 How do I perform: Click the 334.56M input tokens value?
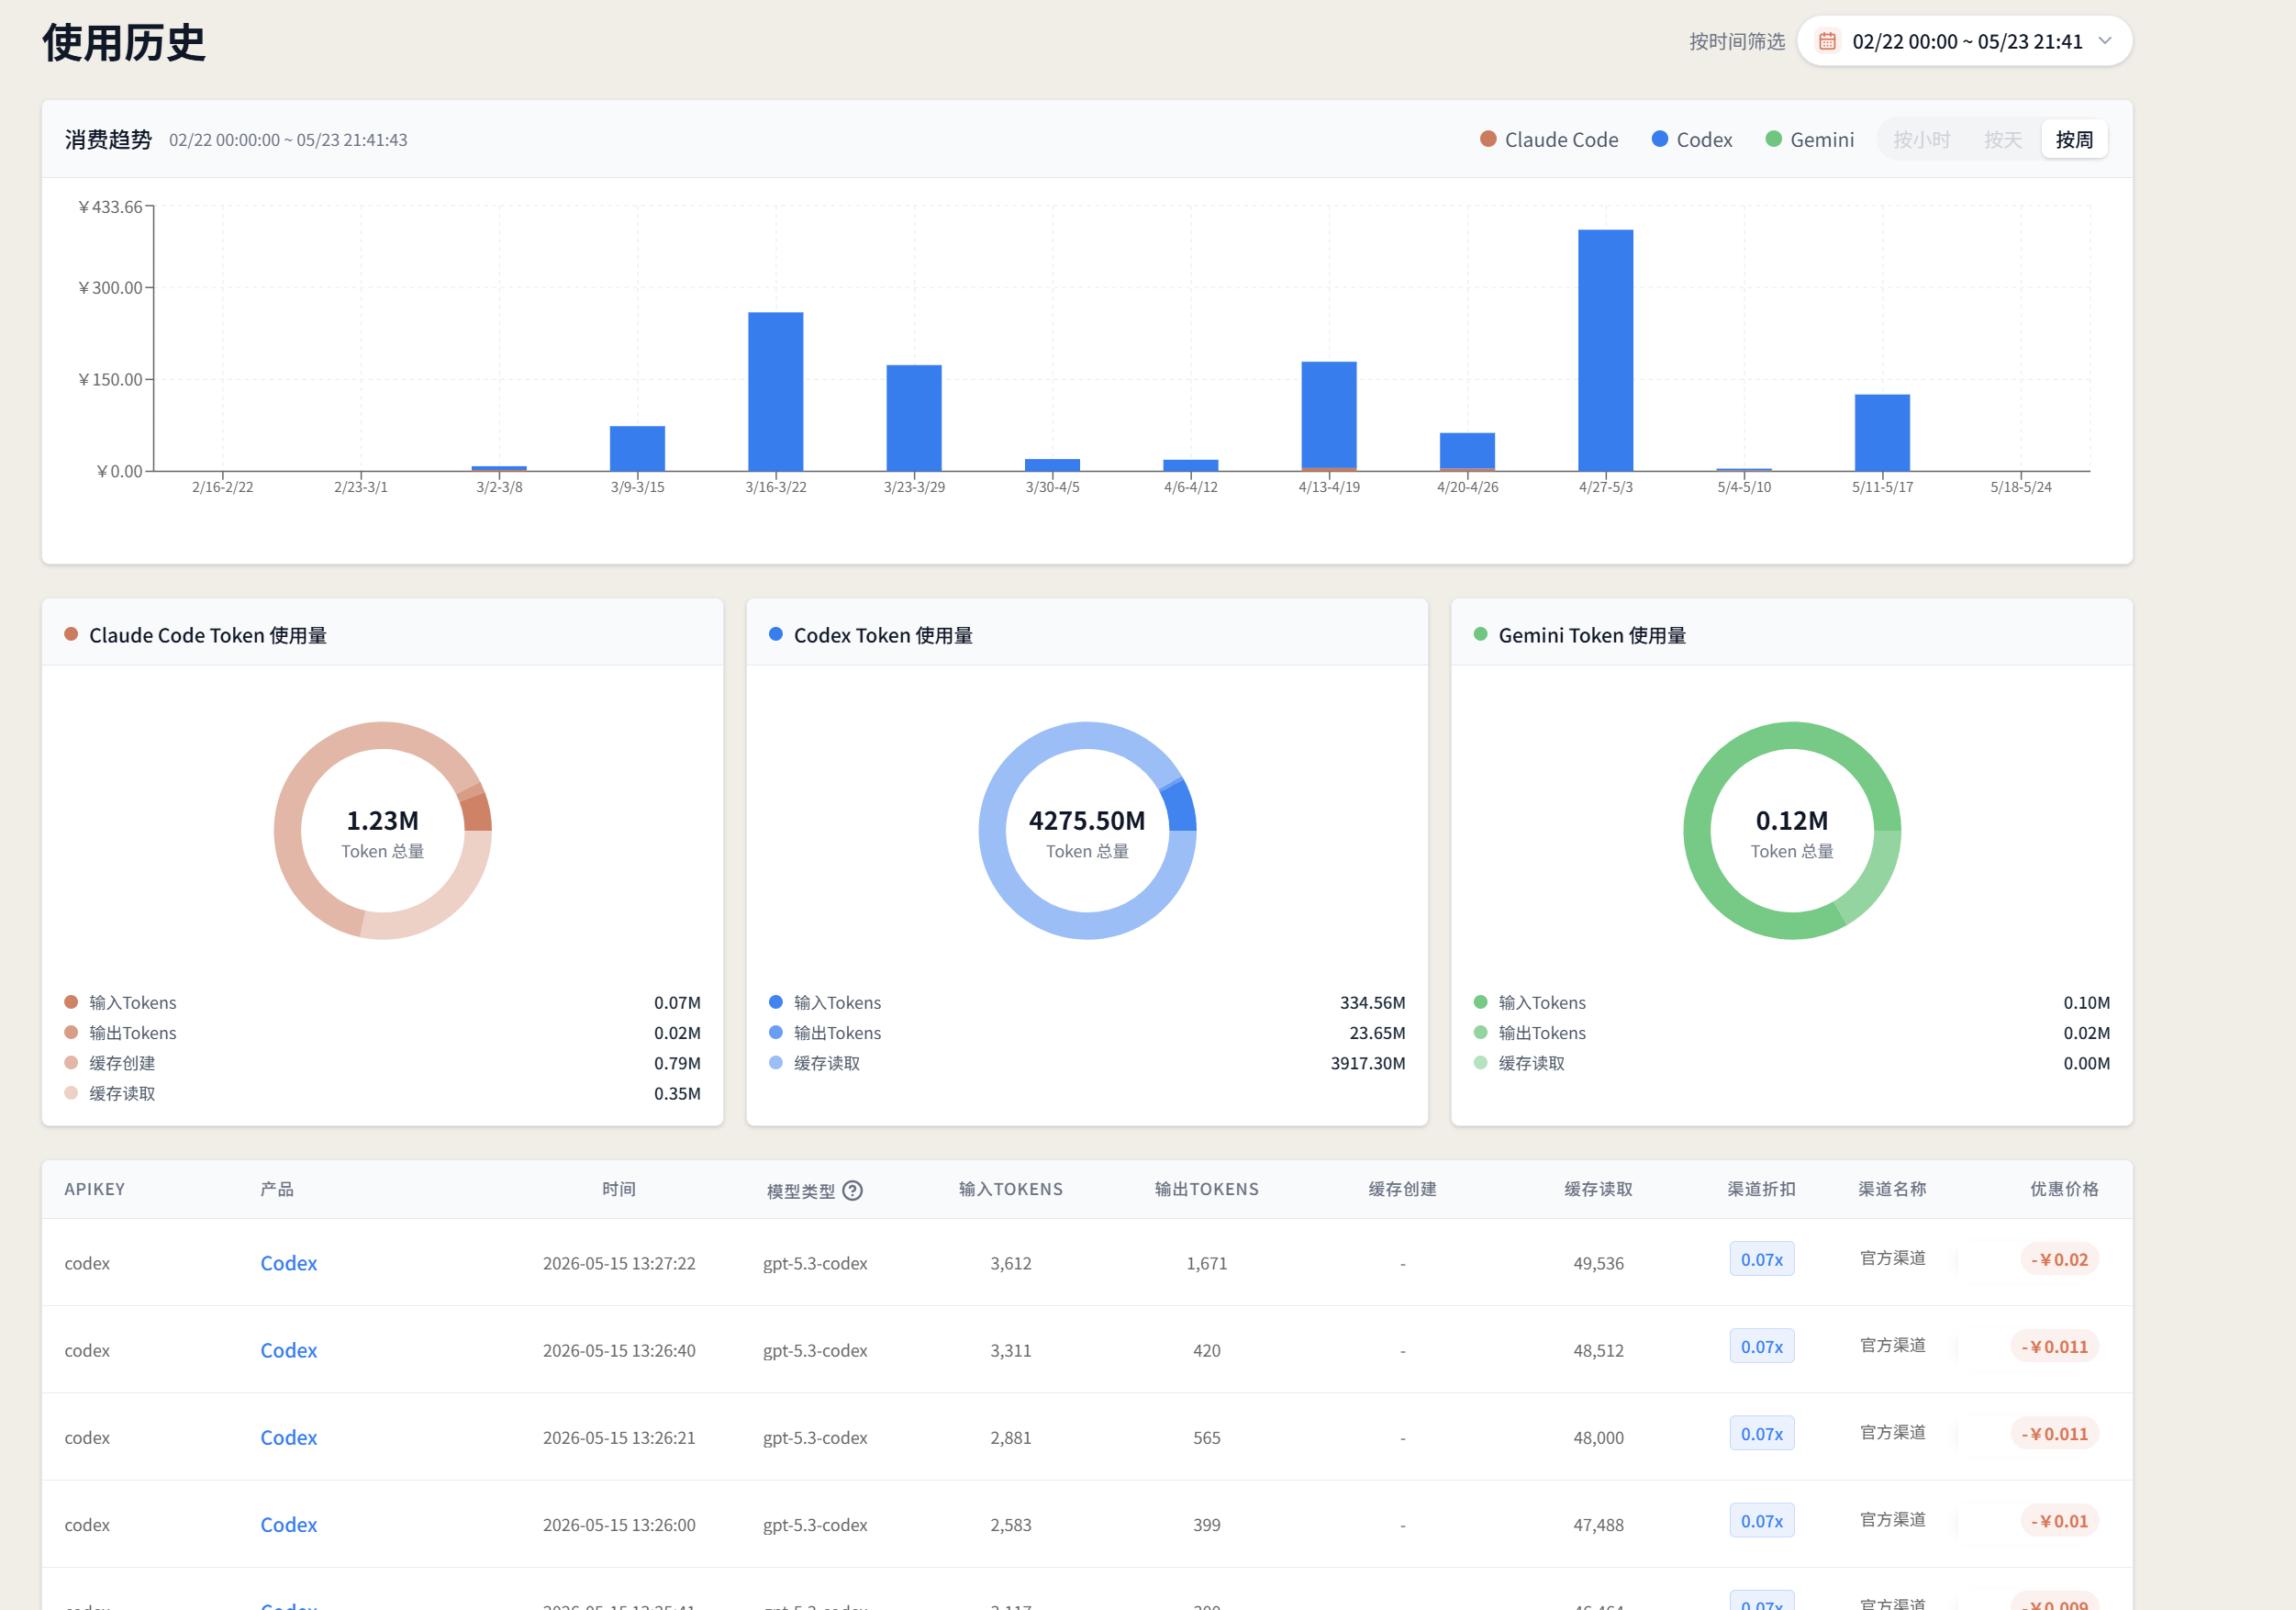1372,1002
